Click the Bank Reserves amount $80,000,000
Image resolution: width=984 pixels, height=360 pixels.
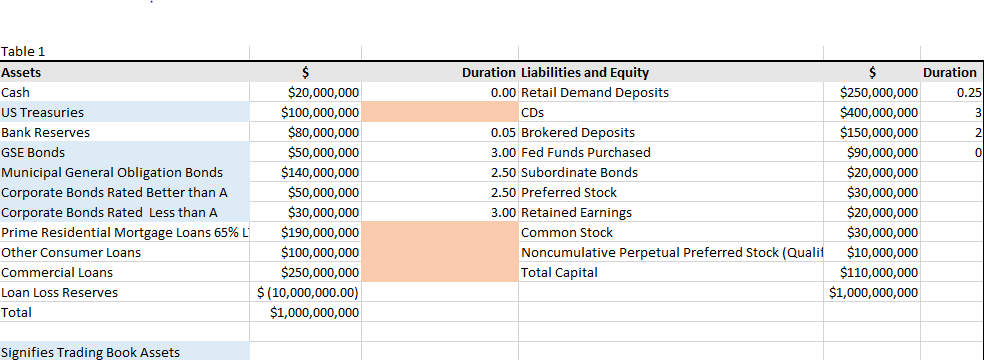coord(306,132)
